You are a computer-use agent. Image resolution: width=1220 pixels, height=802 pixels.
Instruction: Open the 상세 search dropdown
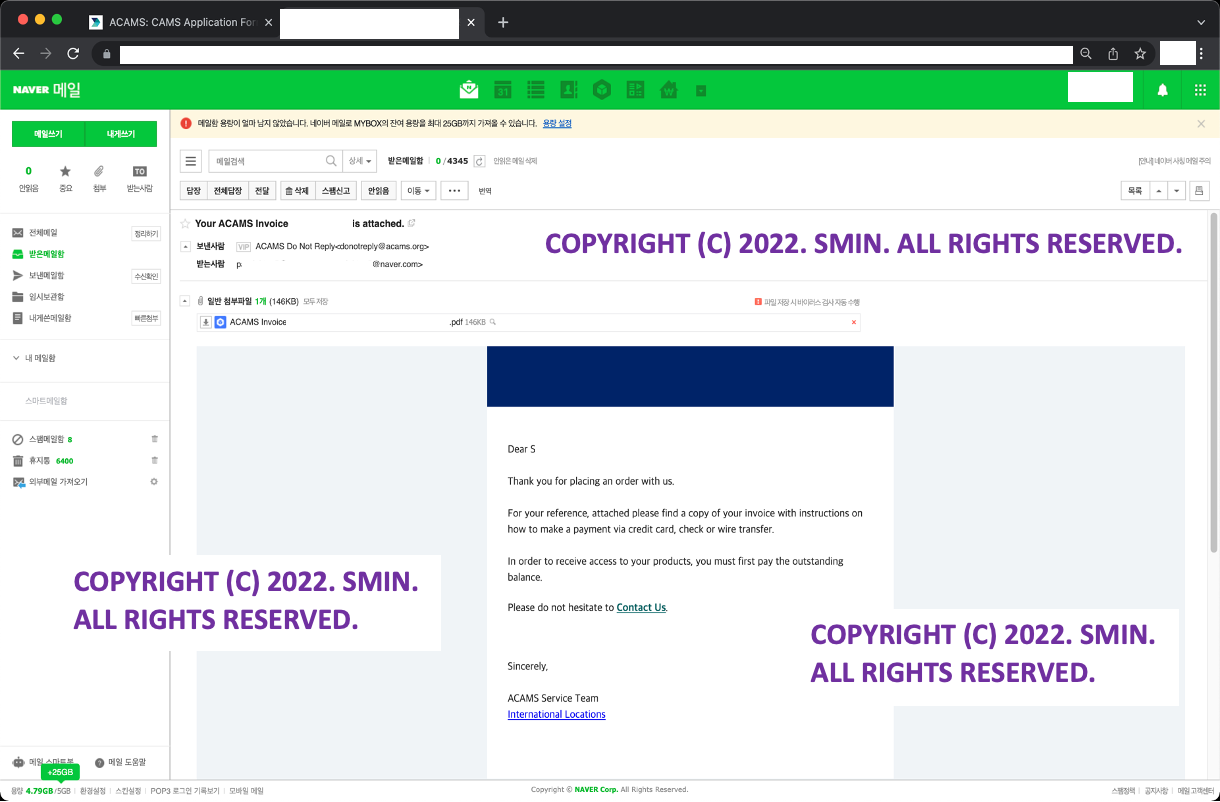pyautogui.click(x=359, y=161)
